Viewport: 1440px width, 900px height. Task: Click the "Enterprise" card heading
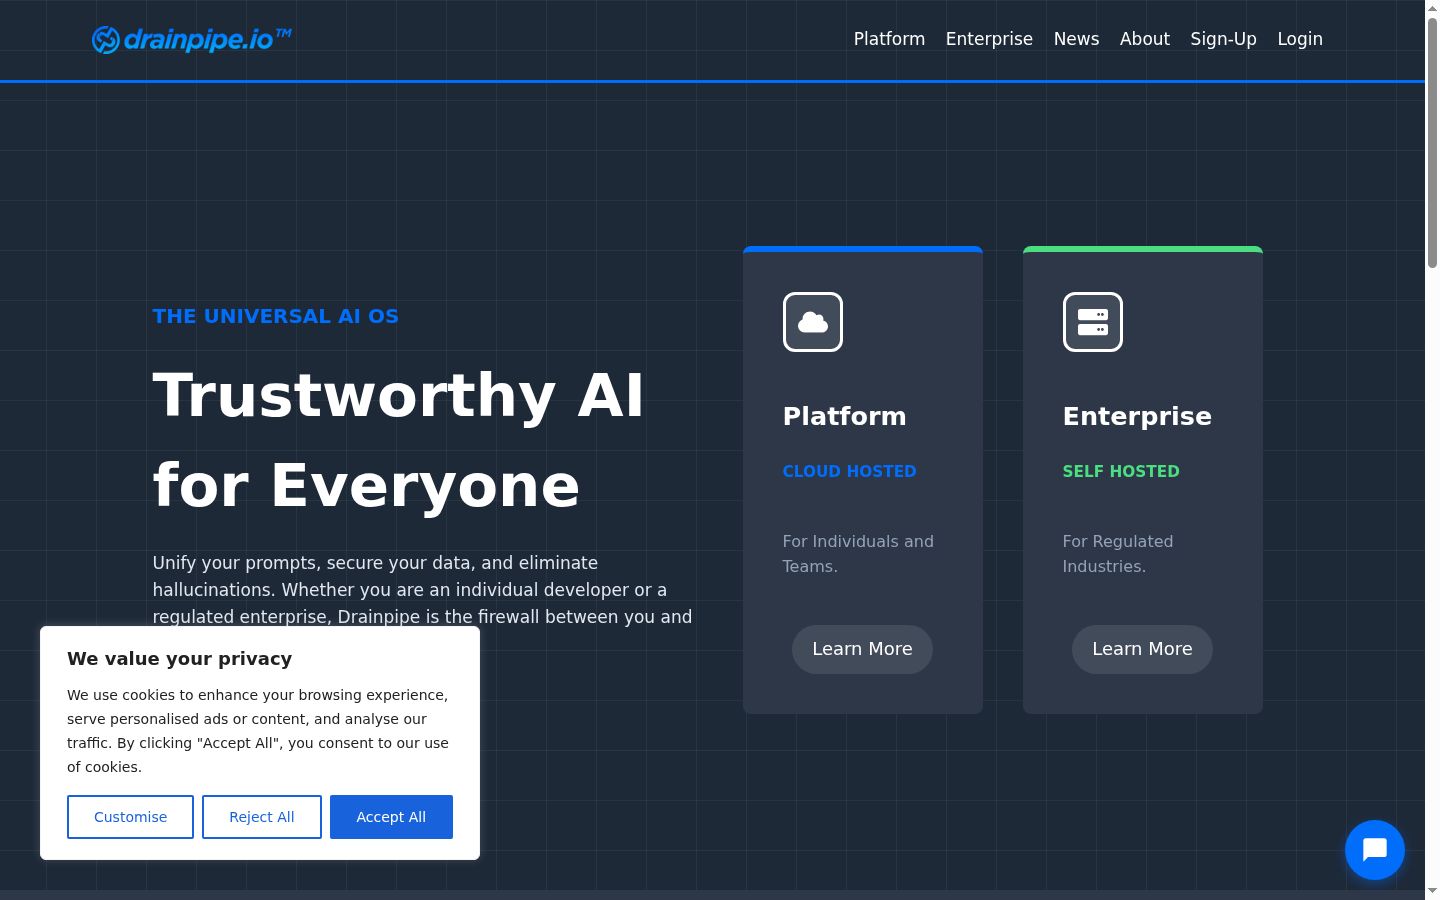[1137, 416]
